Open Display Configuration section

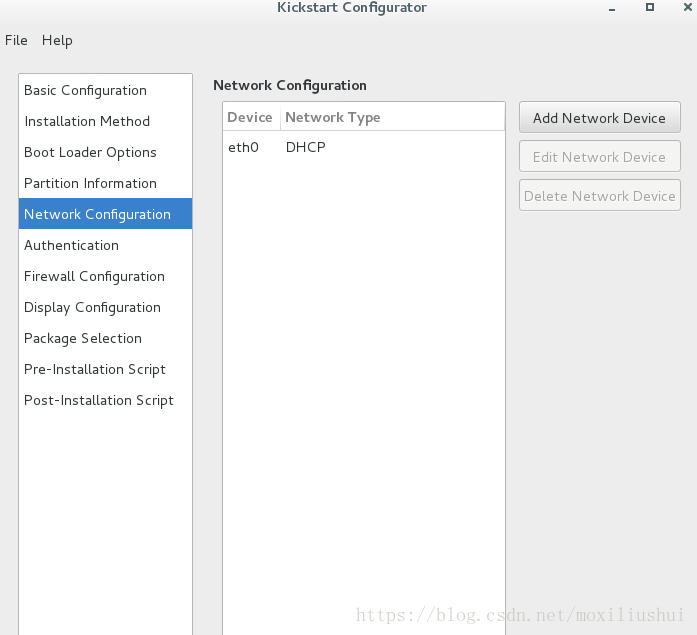click(105, 308)
